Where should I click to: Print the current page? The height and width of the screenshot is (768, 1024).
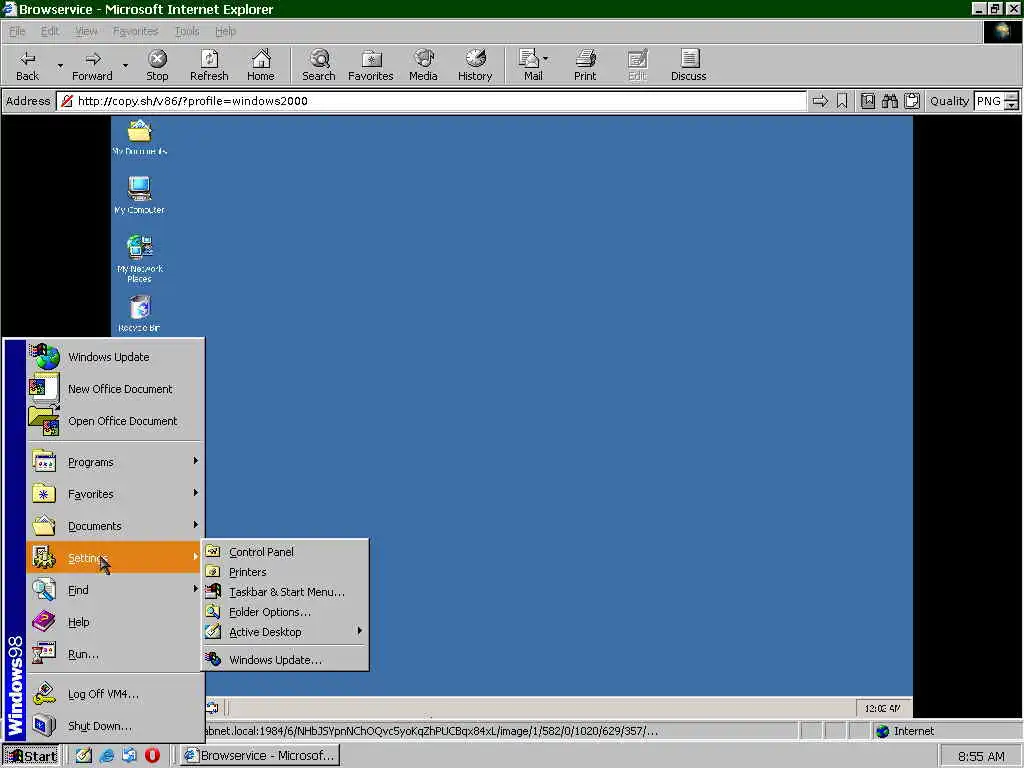(x=585, y=65)
